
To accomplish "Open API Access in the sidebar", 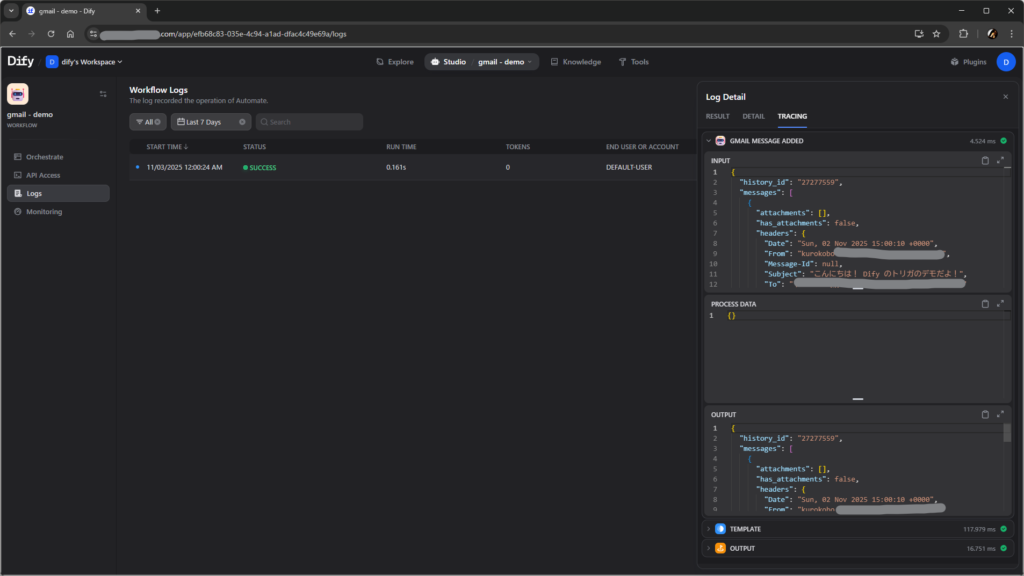I will [x=43, y=175].
